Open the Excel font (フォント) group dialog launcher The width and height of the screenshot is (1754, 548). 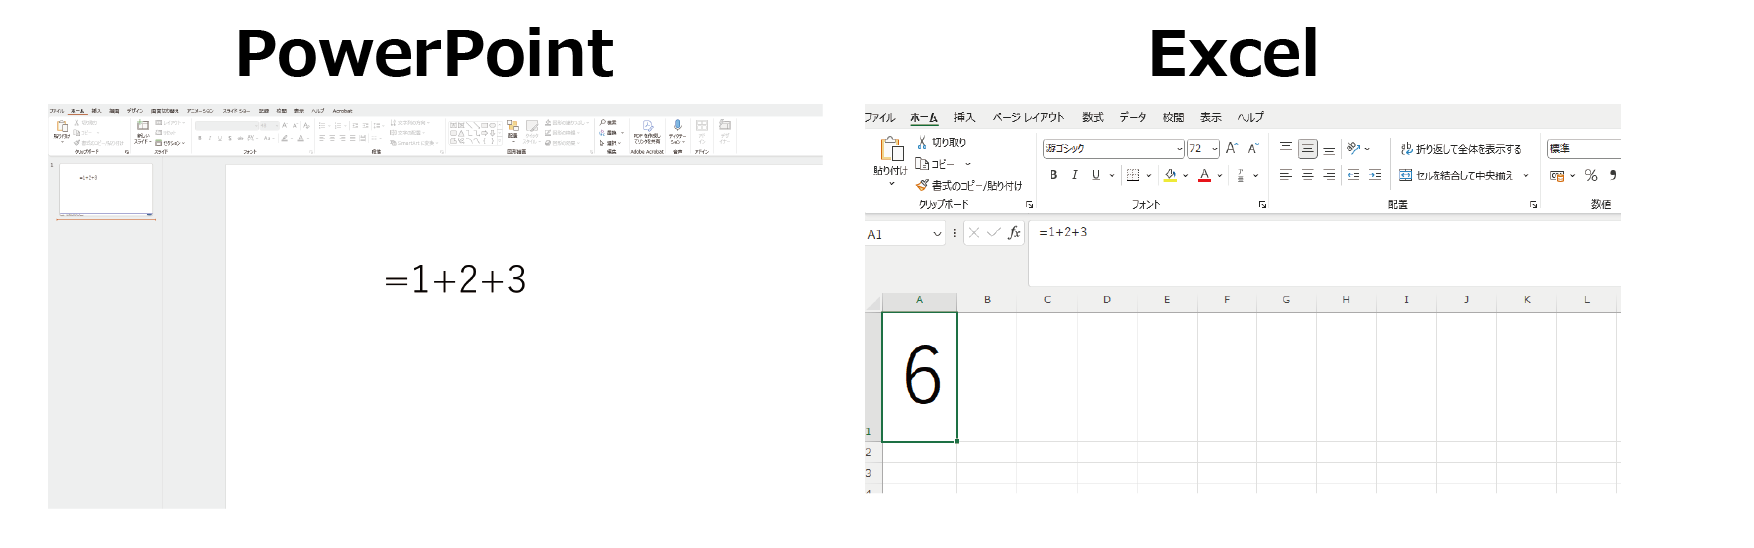click(x=1262, y=204)
